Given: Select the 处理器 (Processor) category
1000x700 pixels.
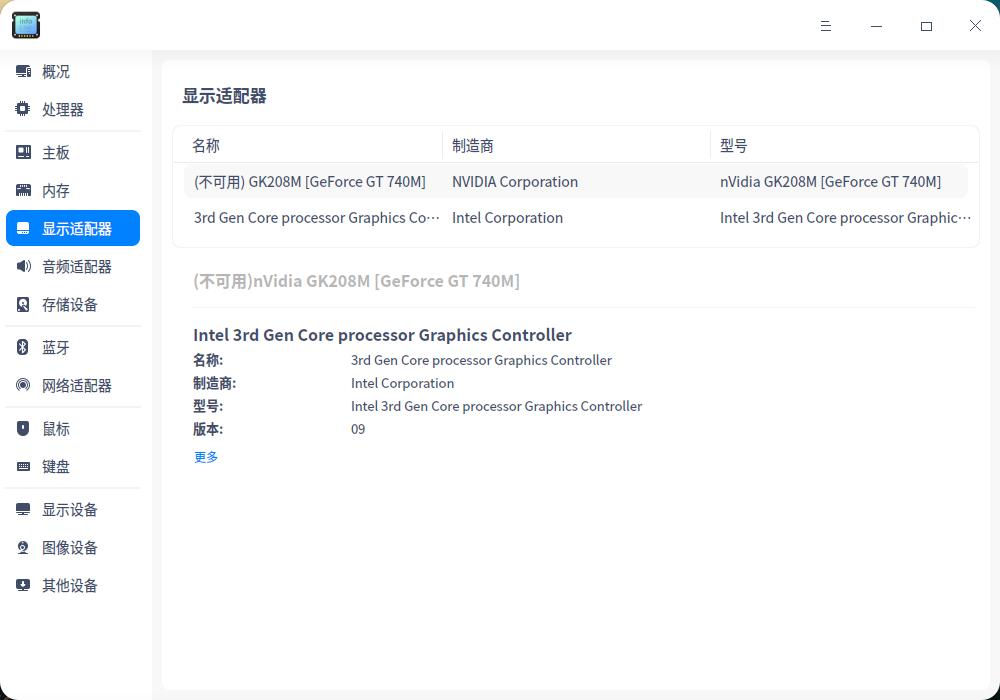Looking at the screenshot, I should [62, 109].
